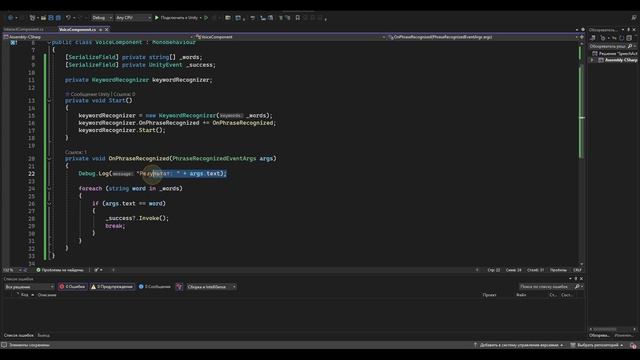
Task: Click the _success?.Invoke() call on line 28
Action: point(137,218)
